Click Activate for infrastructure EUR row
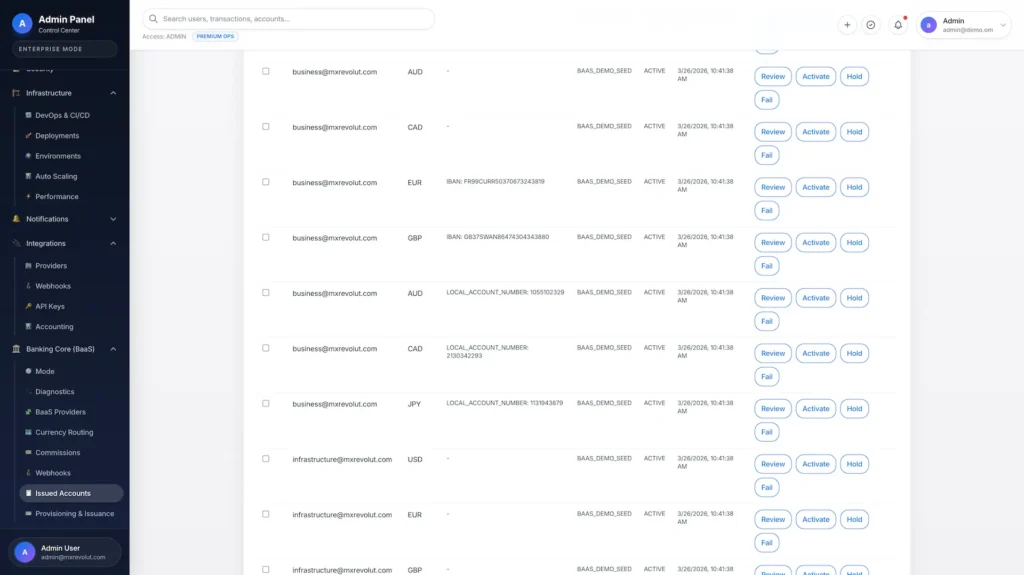The image size is (1024, 575). pos(816,519)
